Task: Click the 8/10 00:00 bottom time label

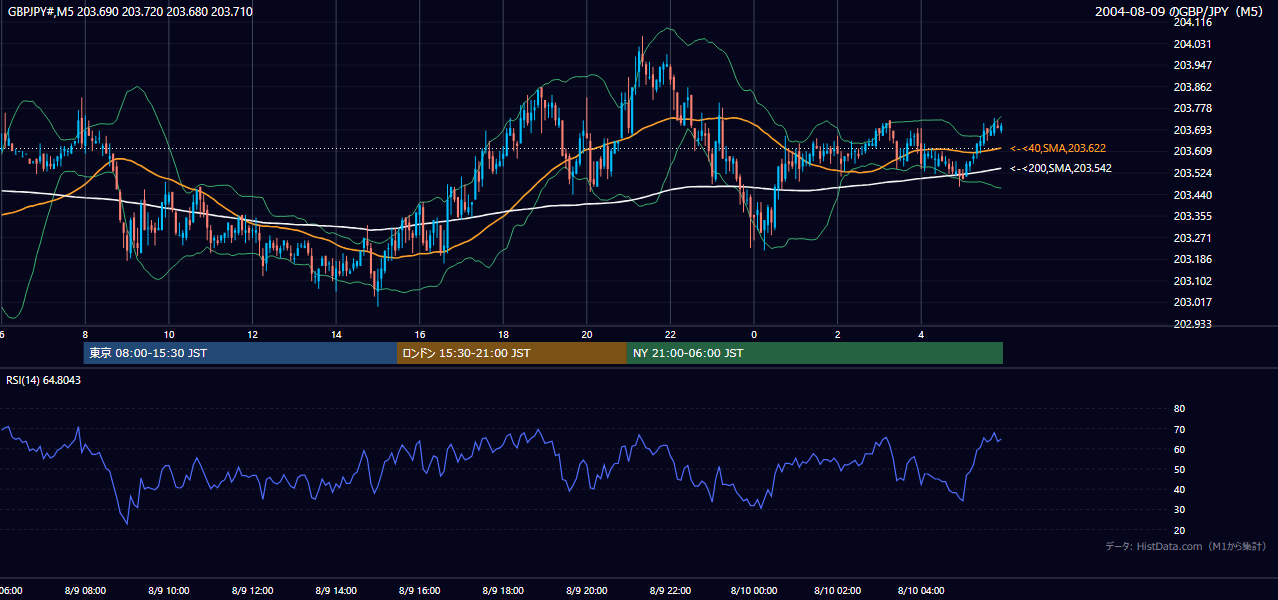Action: click(754, 591)
